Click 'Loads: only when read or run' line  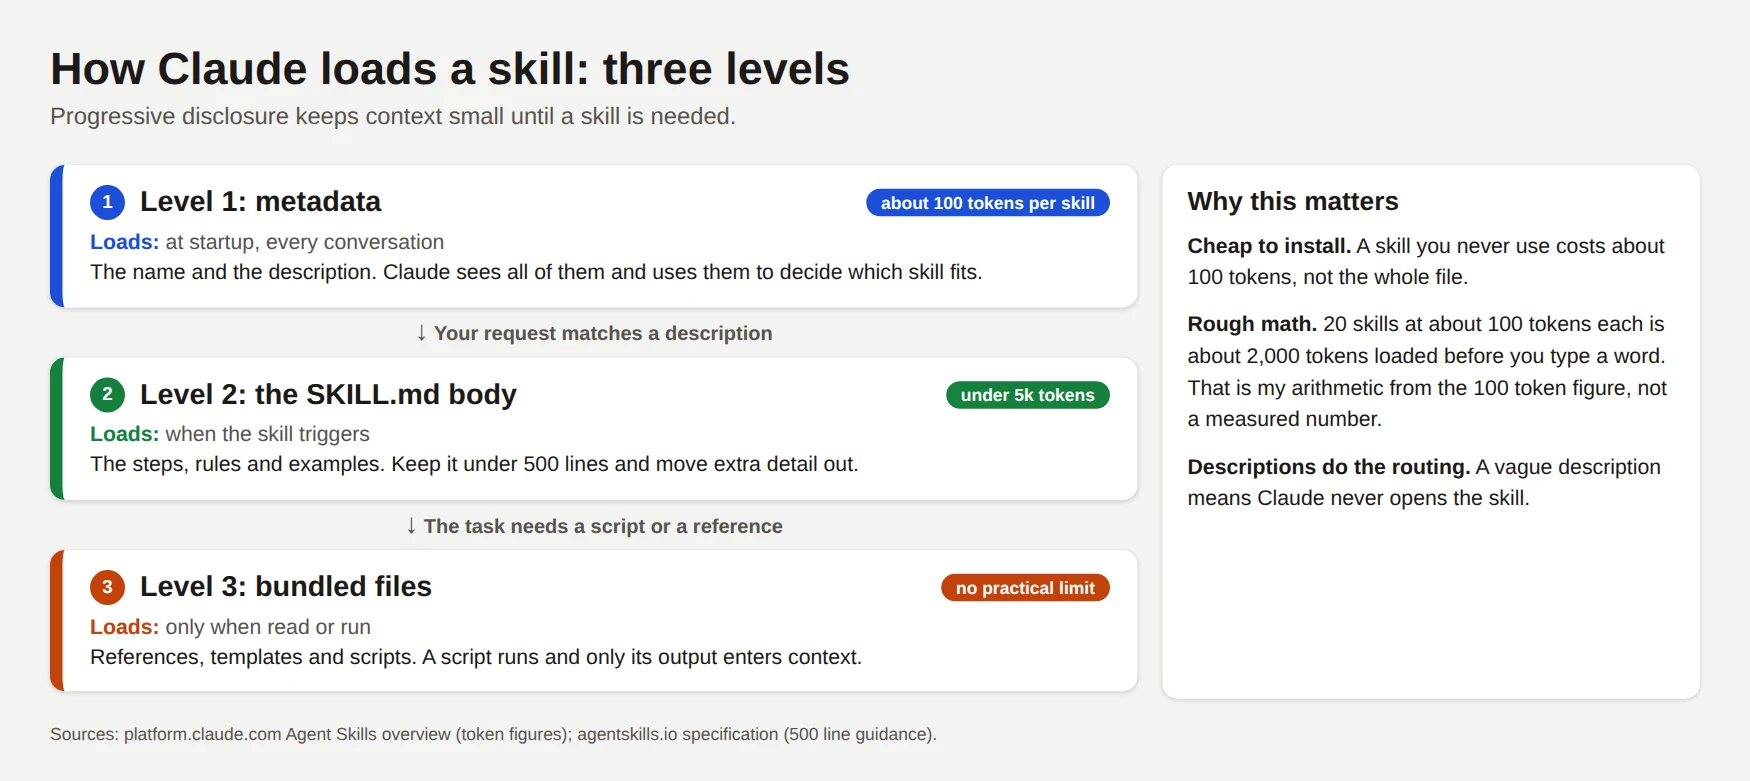pyautogui.click(x=230, y=627)
